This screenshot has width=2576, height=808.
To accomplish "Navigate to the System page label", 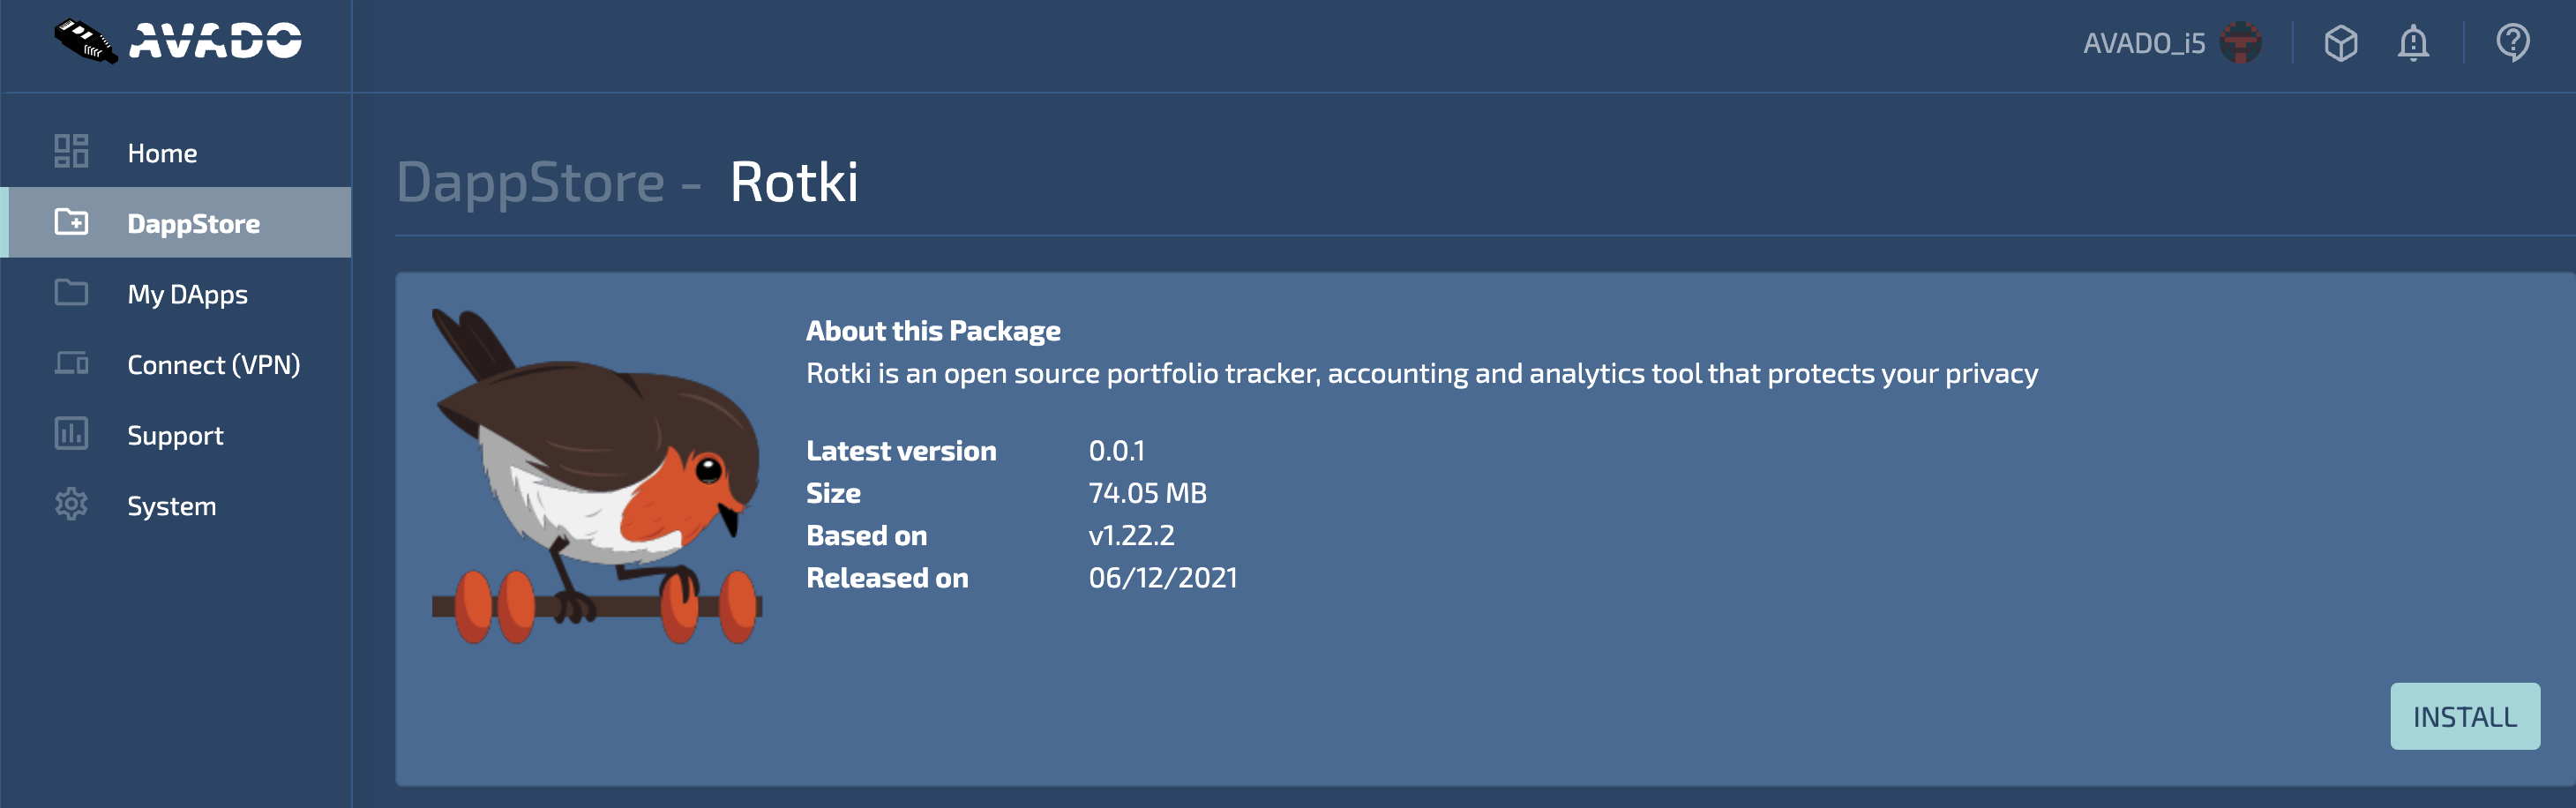I will (171, 506).
